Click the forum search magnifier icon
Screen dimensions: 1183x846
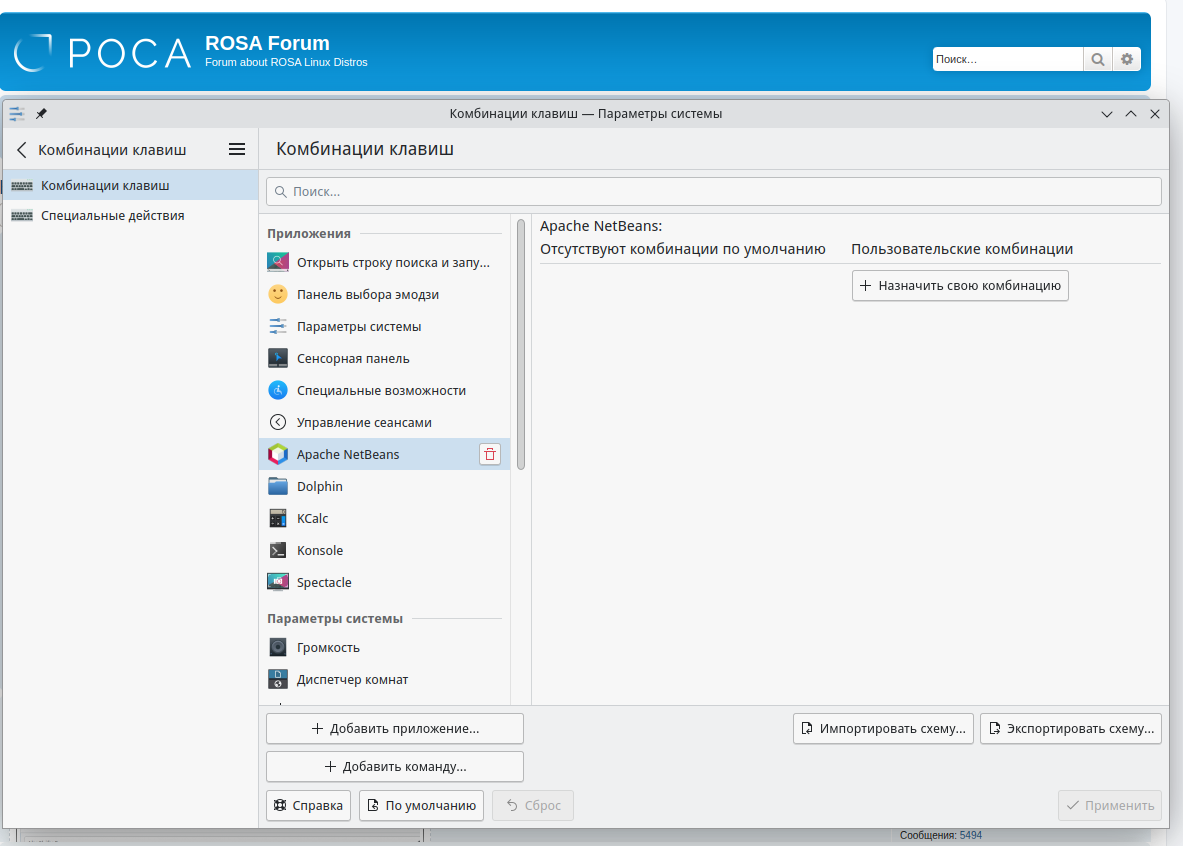pyautogui.click(x=1098, y=59)
